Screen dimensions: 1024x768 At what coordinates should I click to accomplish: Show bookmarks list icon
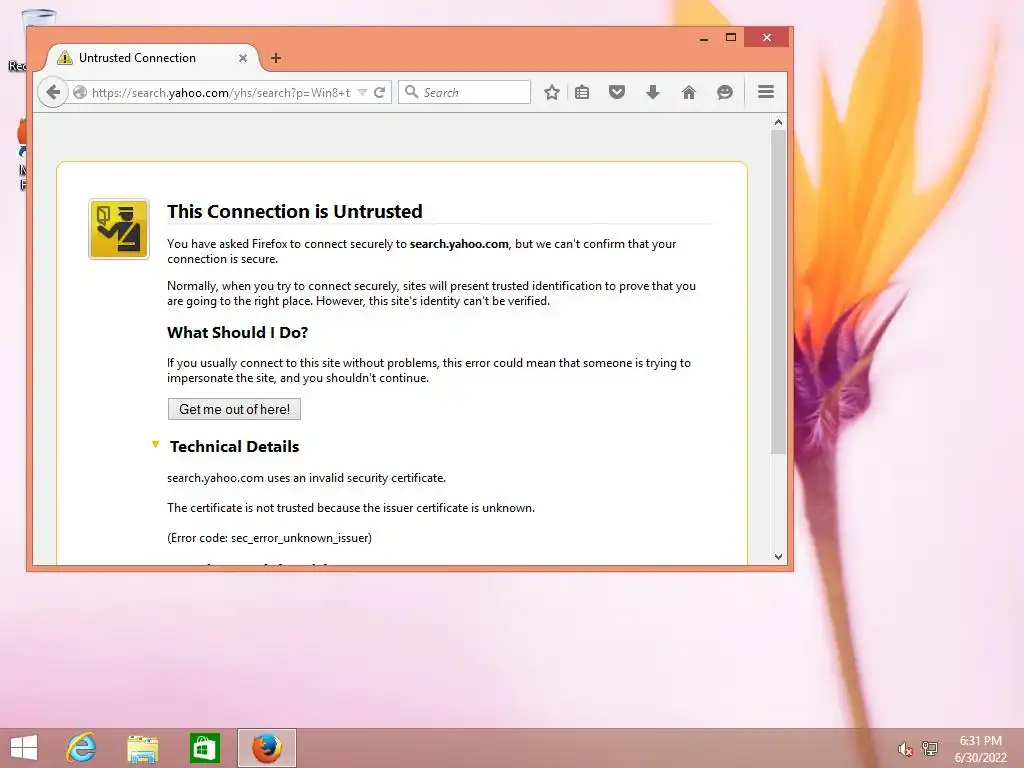tap(582, 92)
